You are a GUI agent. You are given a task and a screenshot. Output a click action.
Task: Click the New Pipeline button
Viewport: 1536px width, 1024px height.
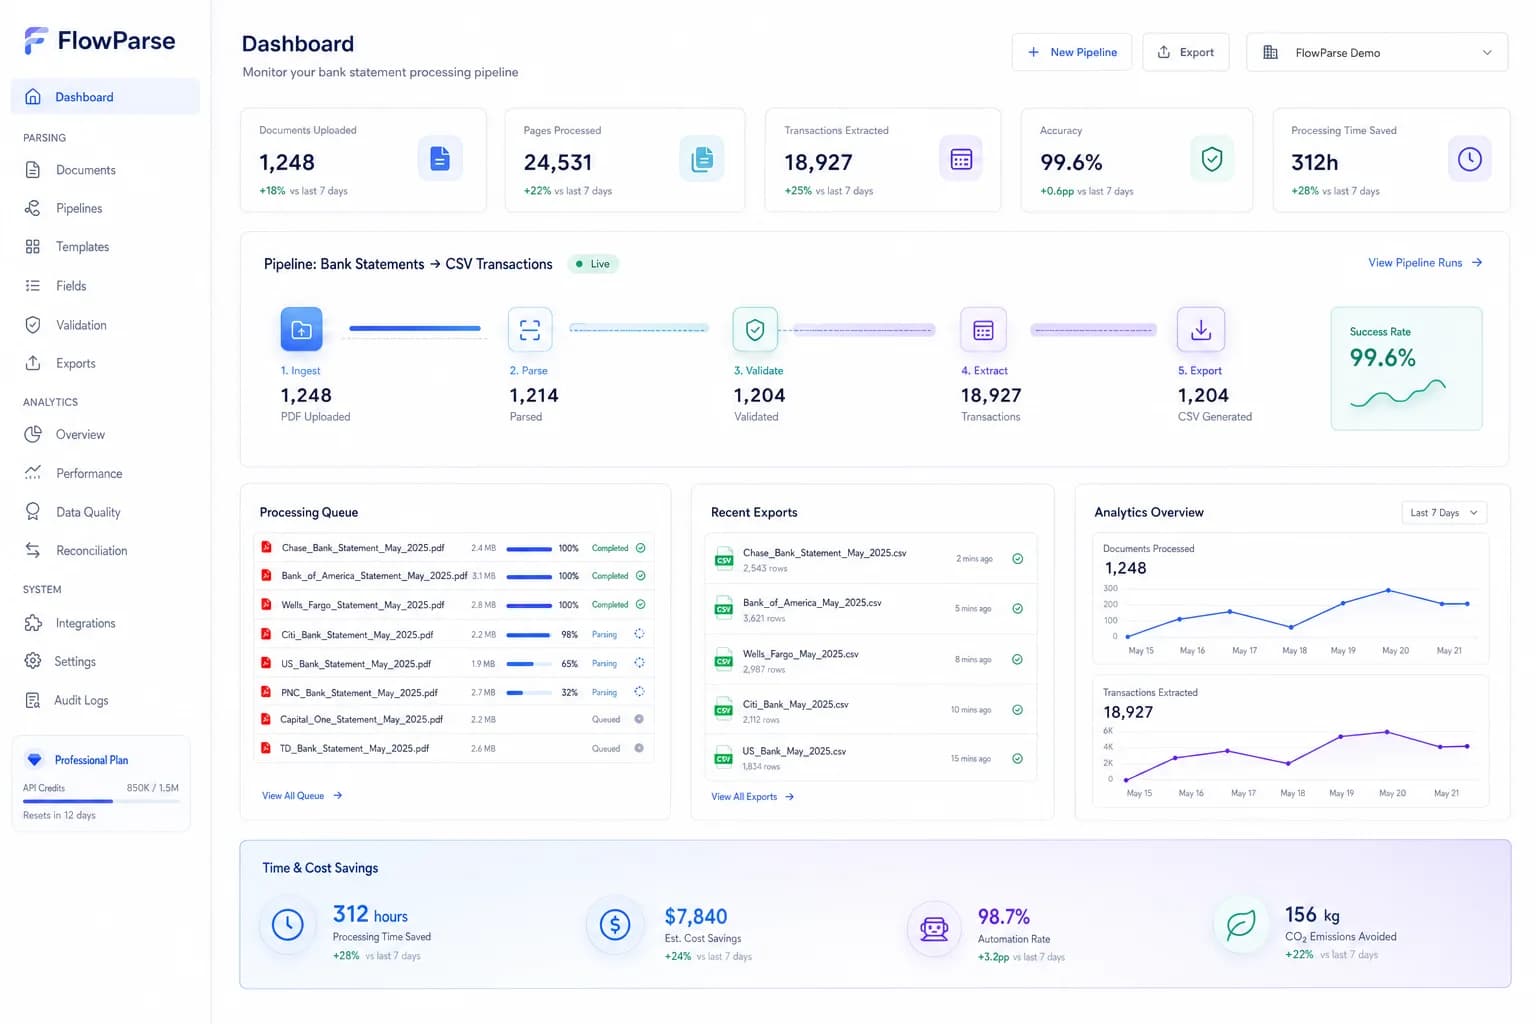pos(1072,52)
